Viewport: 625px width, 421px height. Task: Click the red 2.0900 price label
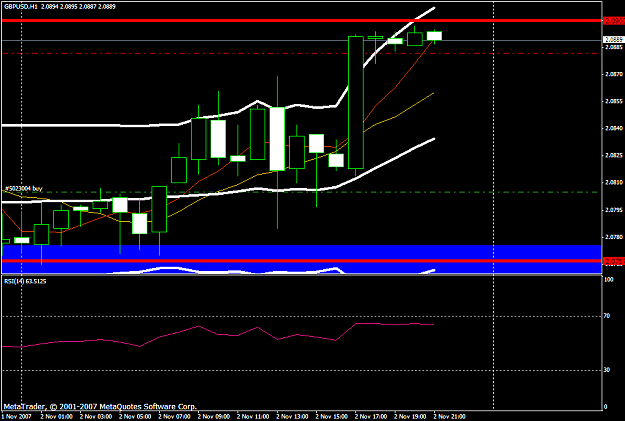[614, 20]
